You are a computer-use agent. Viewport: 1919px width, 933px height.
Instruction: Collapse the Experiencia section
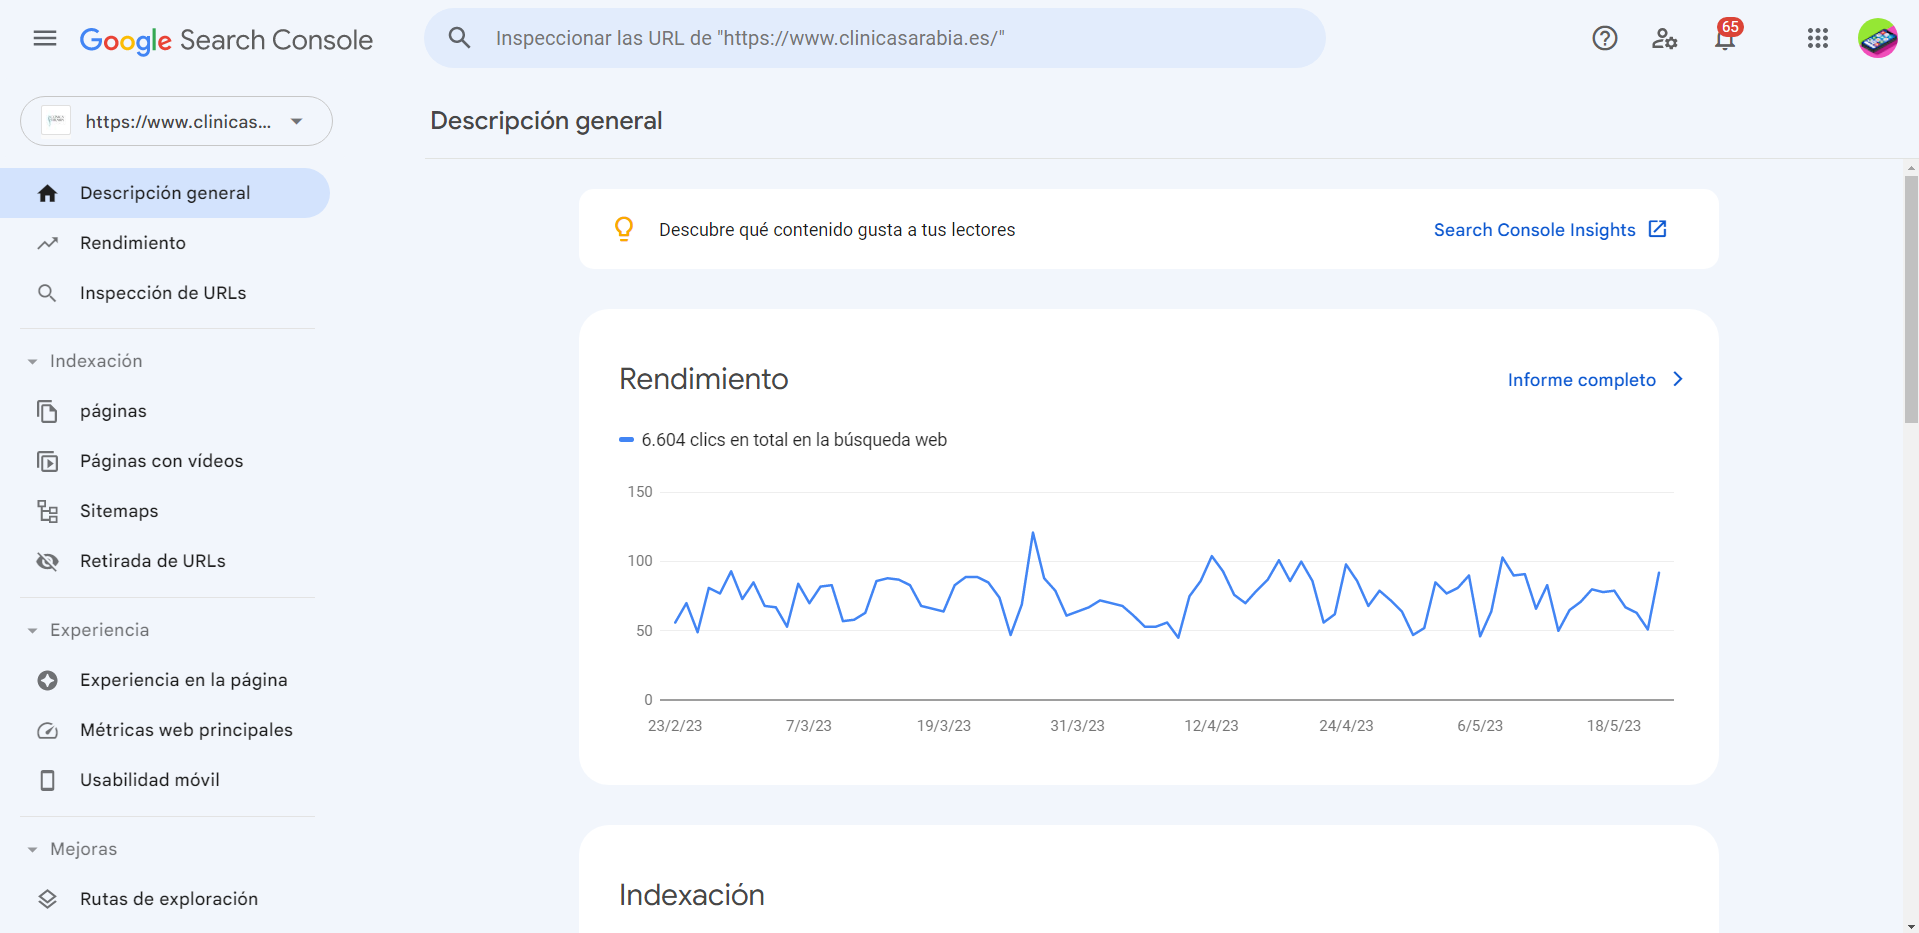coord(33,630)
